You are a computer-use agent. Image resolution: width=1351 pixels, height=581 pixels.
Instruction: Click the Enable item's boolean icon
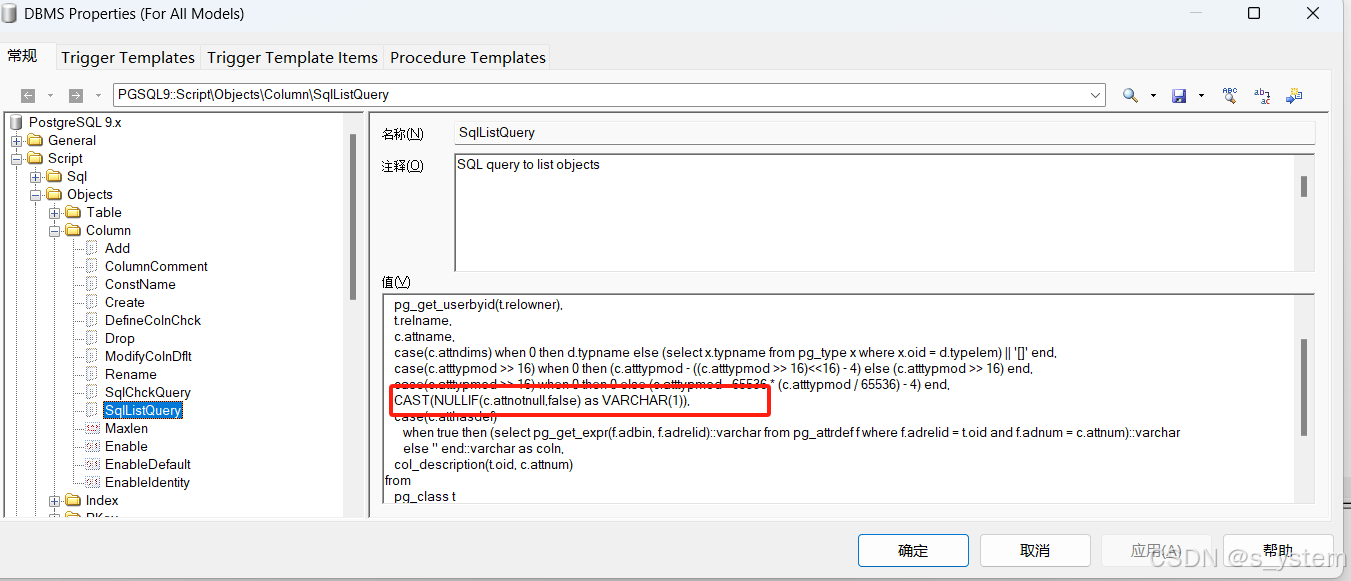click(92, 446)
